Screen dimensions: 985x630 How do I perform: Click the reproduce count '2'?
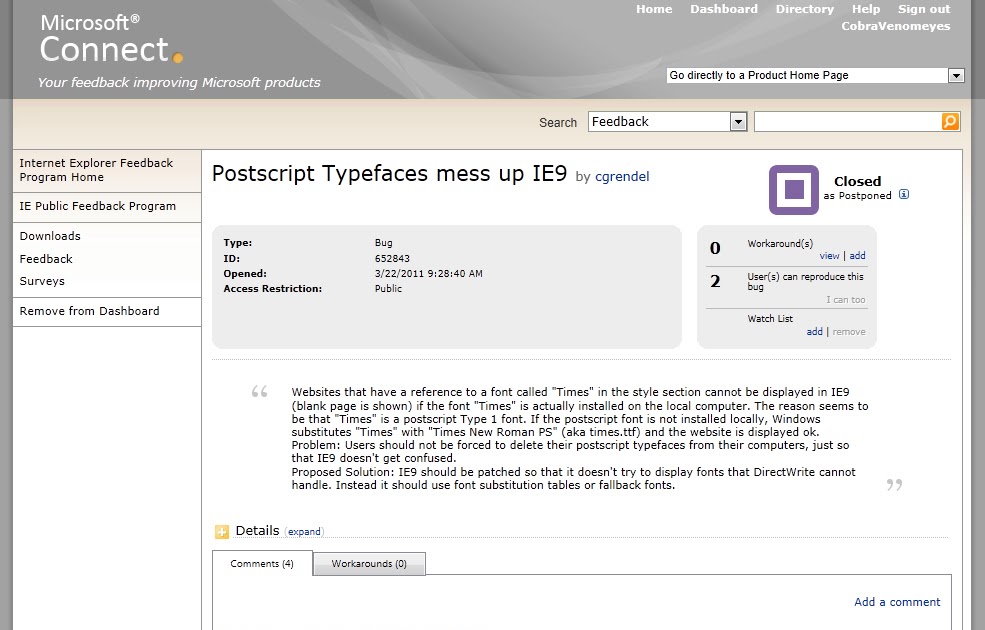pyautogui.click(x=715, y=281)
